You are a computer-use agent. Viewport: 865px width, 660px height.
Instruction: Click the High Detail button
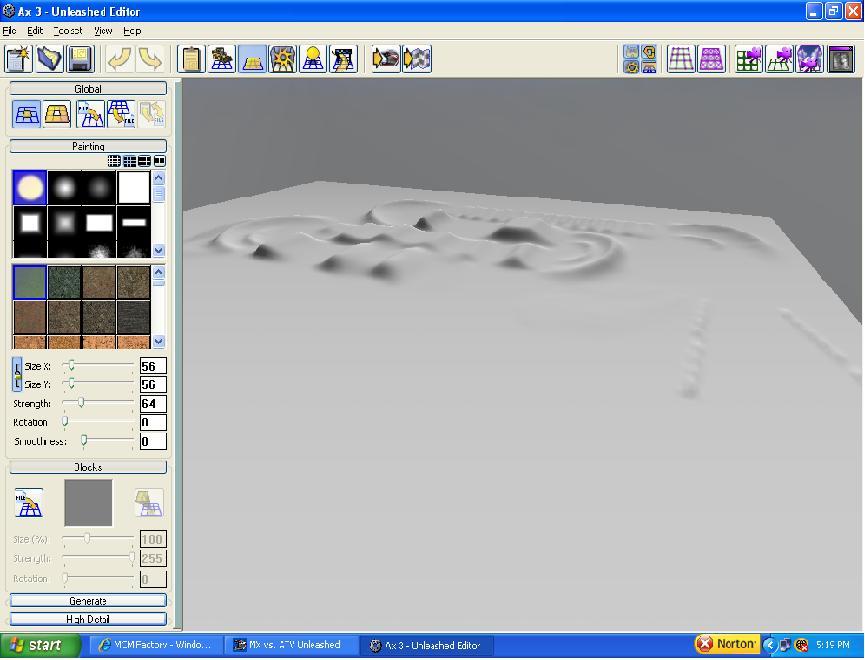88,619
